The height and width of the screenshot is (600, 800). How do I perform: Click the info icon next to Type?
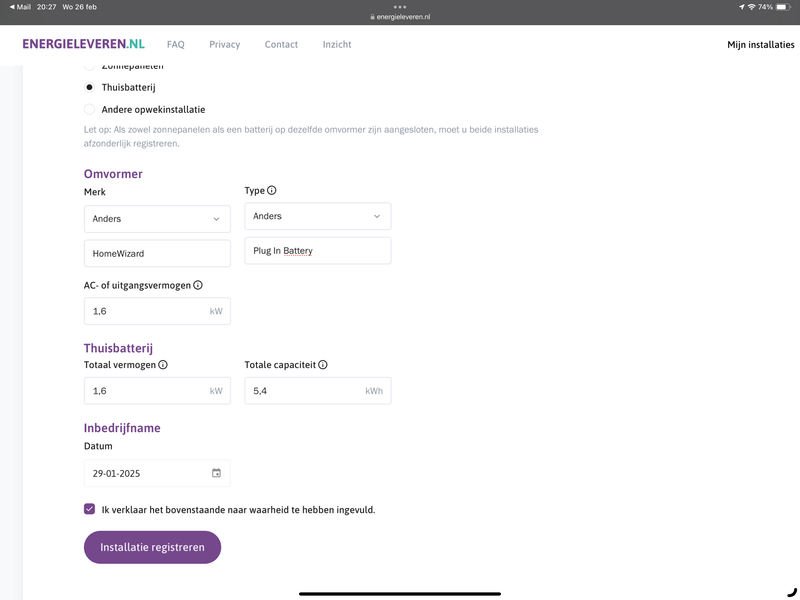point(272,191)
